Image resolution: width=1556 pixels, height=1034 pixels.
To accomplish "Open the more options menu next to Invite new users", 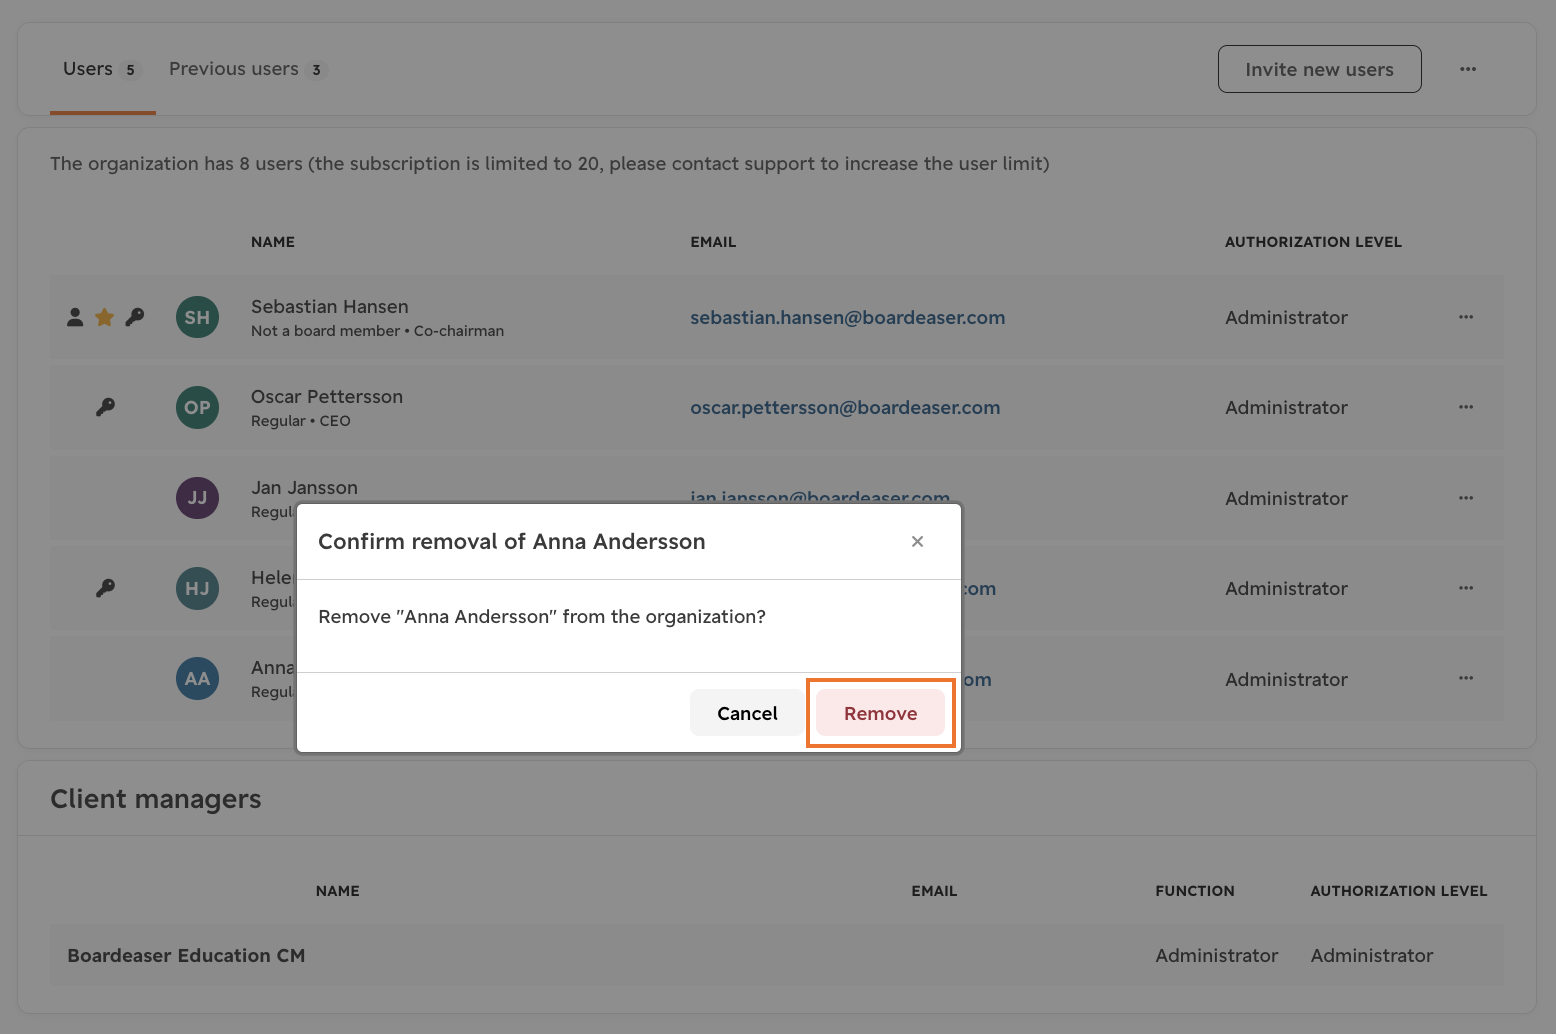I will click(x=1468, y=69).
